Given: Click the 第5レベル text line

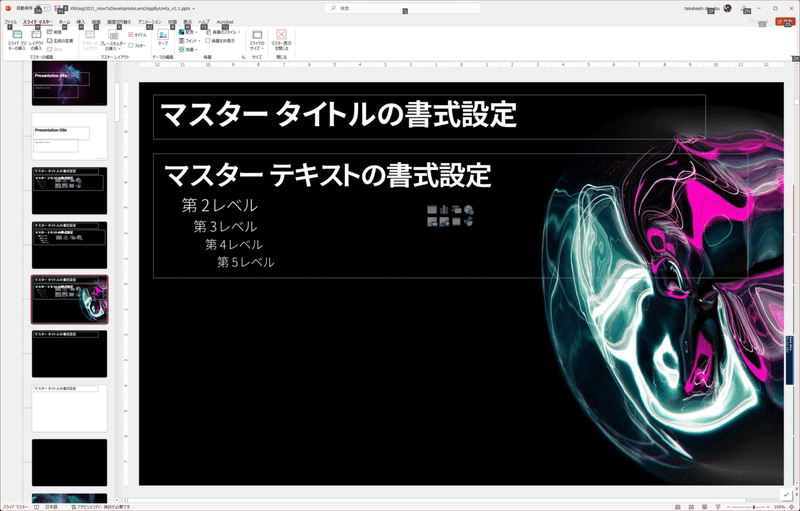Looking at the screenshot, I should [246, 262].
